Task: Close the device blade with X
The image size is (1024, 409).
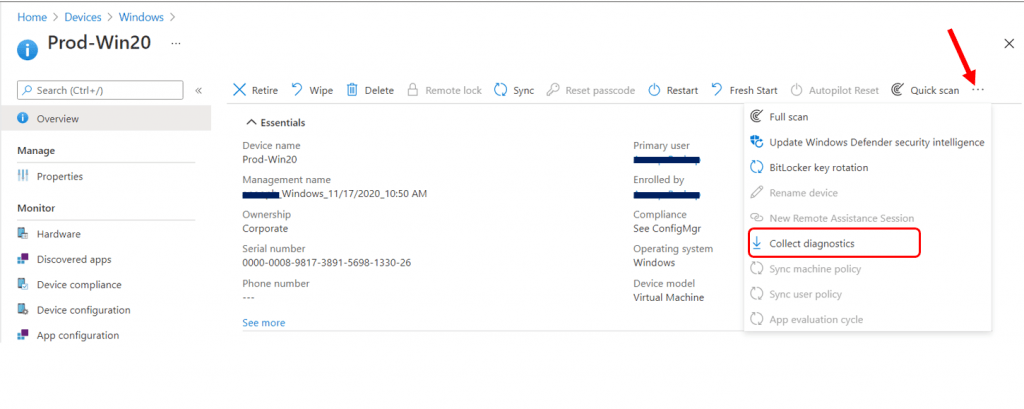Action: pyautogui.click(x=1008, y=43)
